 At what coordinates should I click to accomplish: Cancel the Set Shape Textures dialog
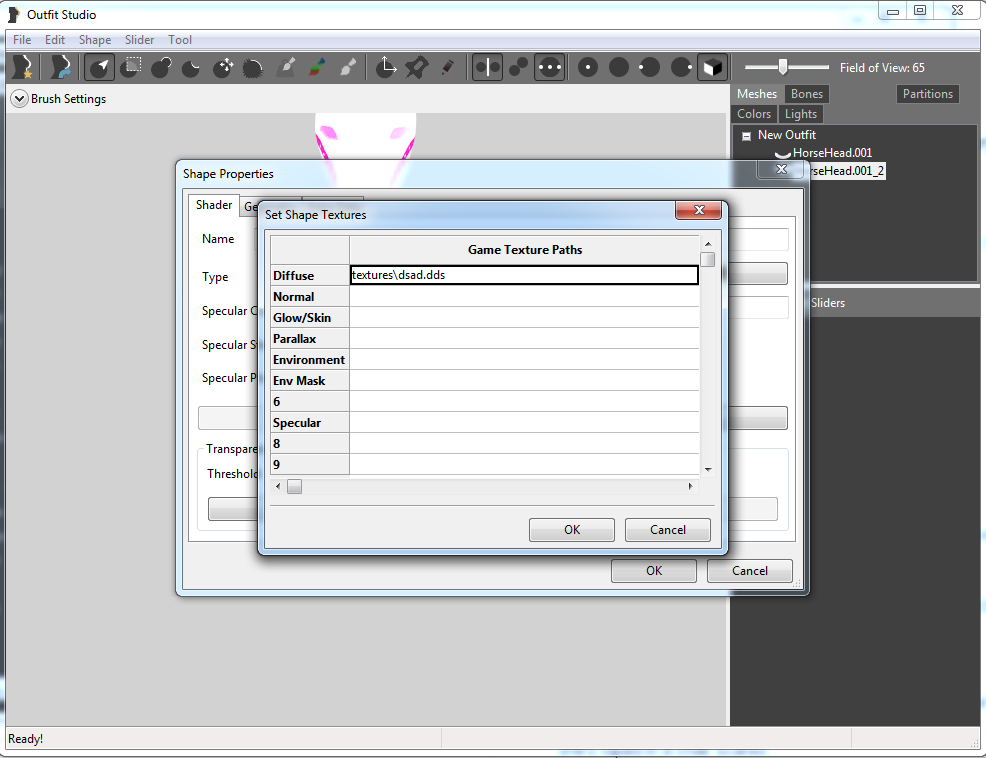[x=668, y=530]
